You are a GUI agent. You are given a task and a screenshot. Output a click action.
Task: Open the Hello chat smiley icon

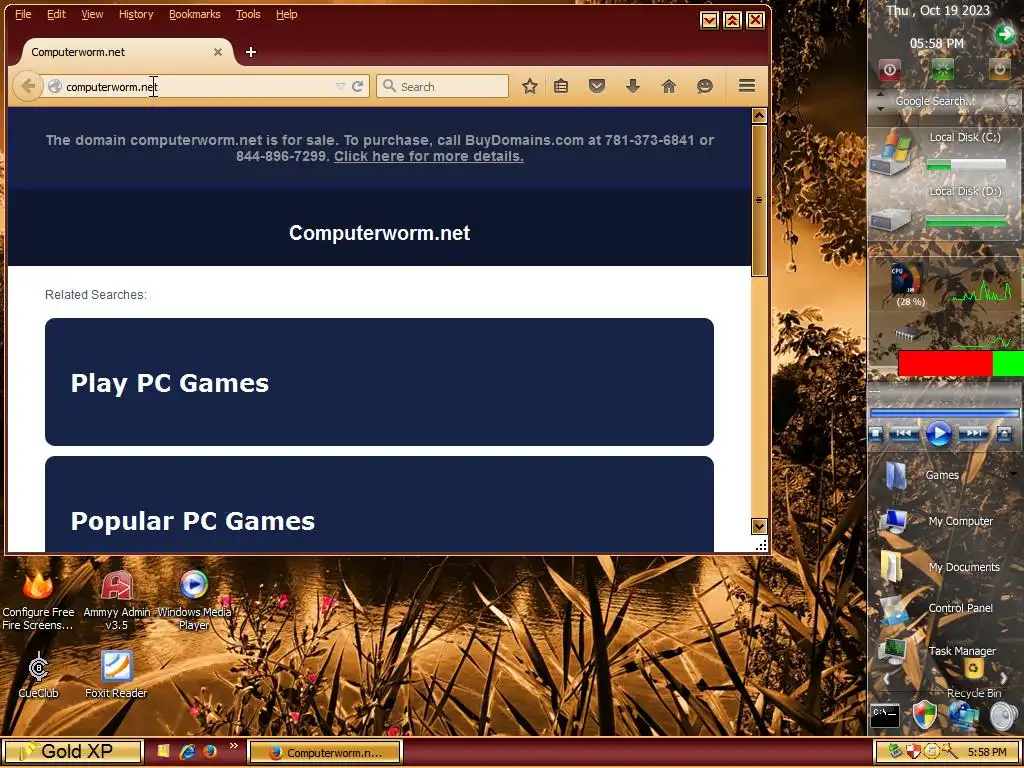coord(704,86)
